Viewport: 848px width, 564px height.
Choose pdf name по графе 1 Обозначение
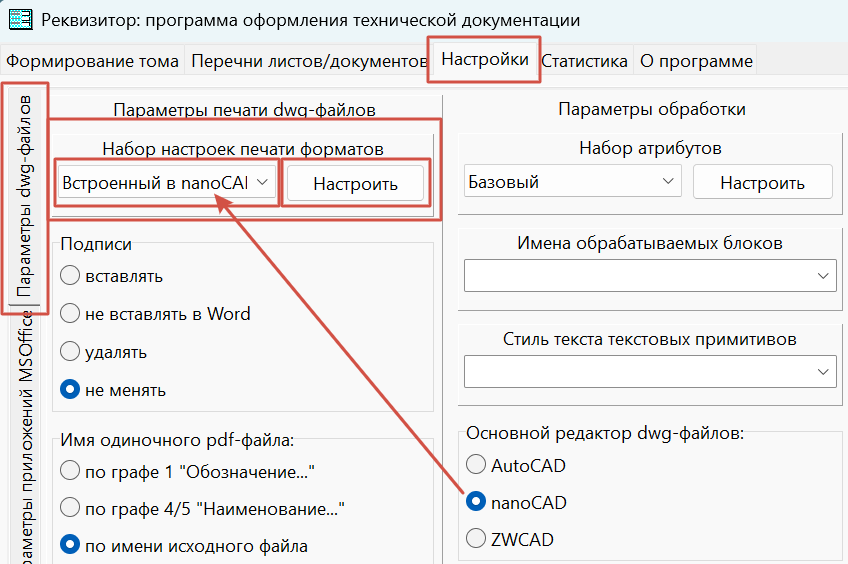187,471
